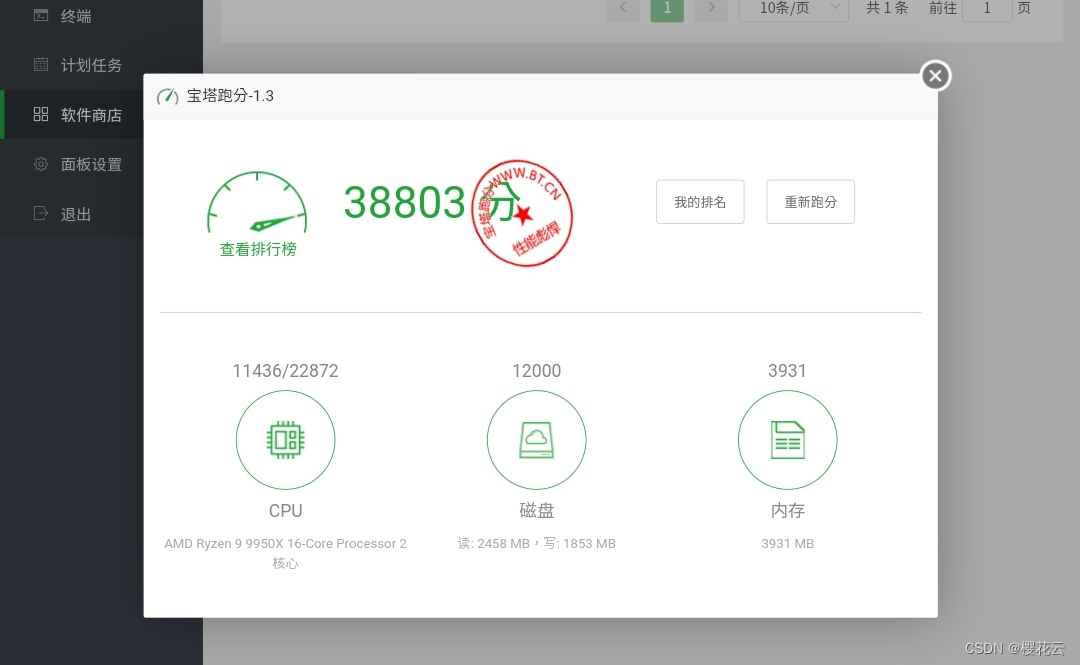Open 查看排行榜 leaderboard link
This screenshot has width=1080, height=665.
(x=258, y=249)
